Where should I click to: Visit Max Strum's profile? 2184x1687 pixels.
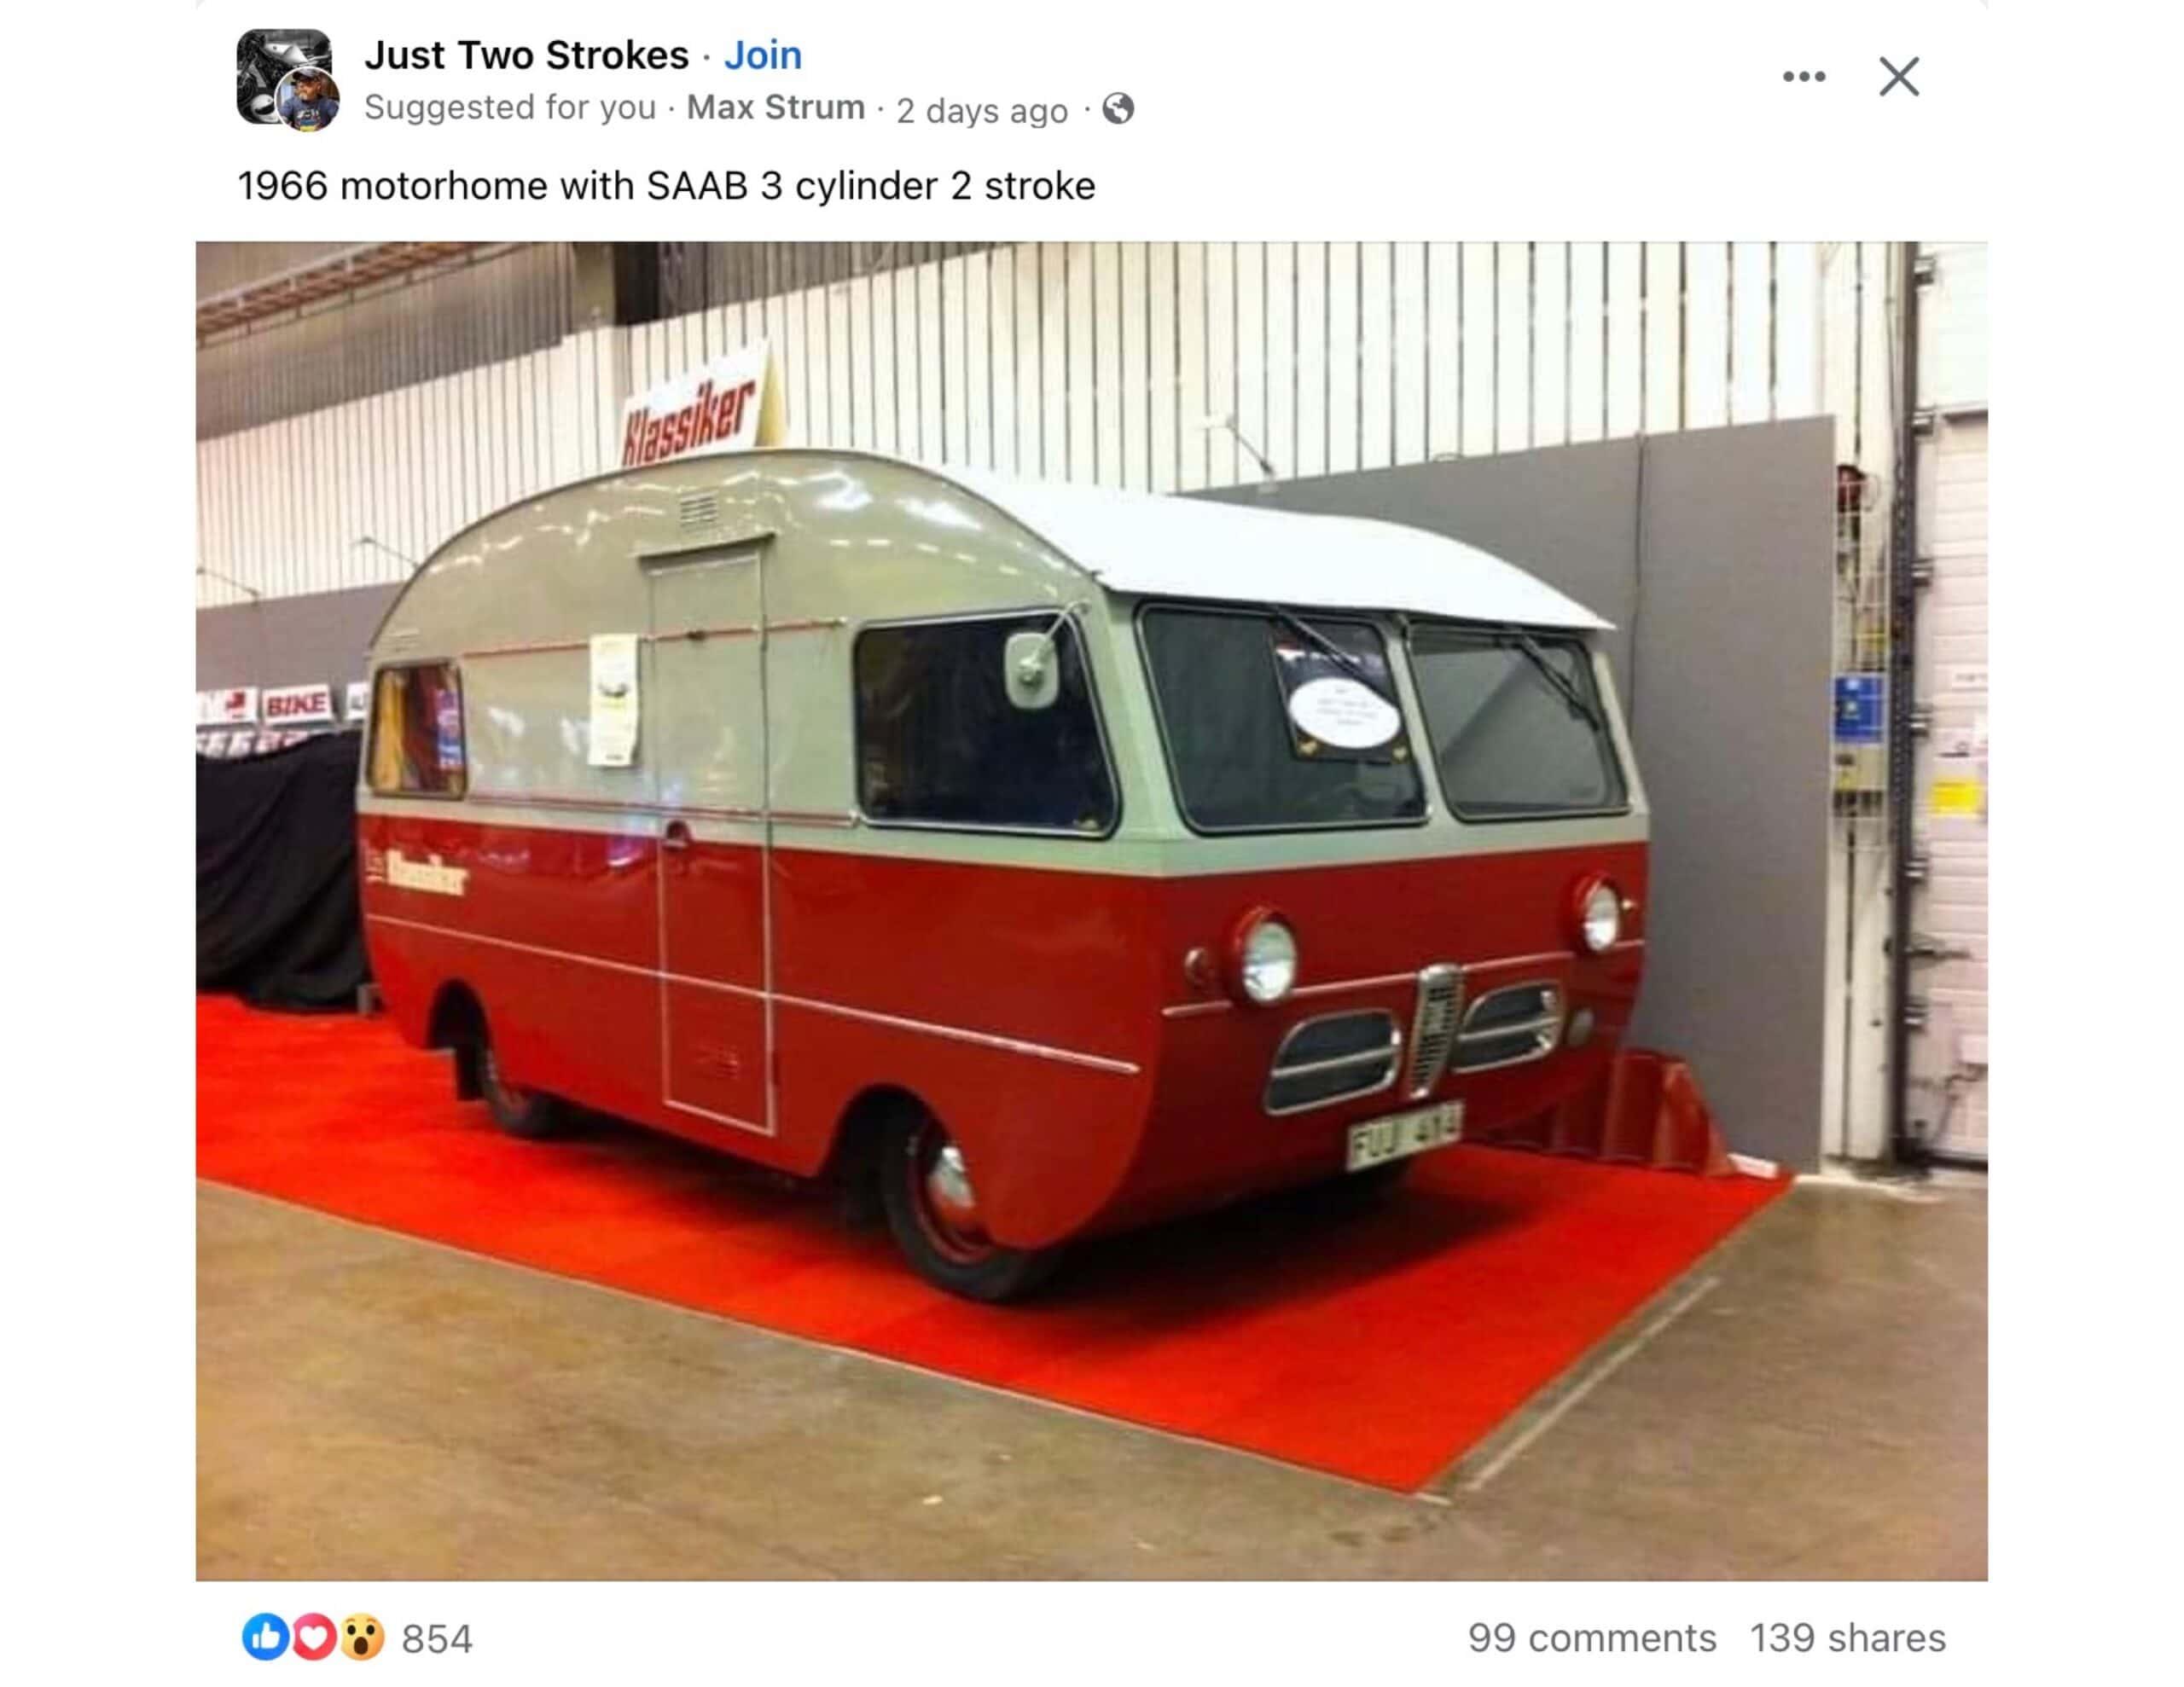[x=775, y=107]
